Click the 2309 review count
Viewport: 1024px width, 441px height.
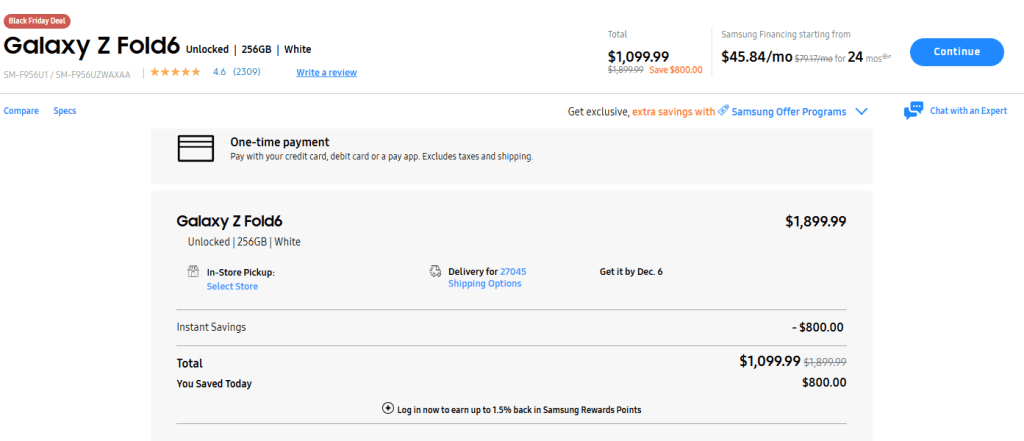tap(247, 72)
